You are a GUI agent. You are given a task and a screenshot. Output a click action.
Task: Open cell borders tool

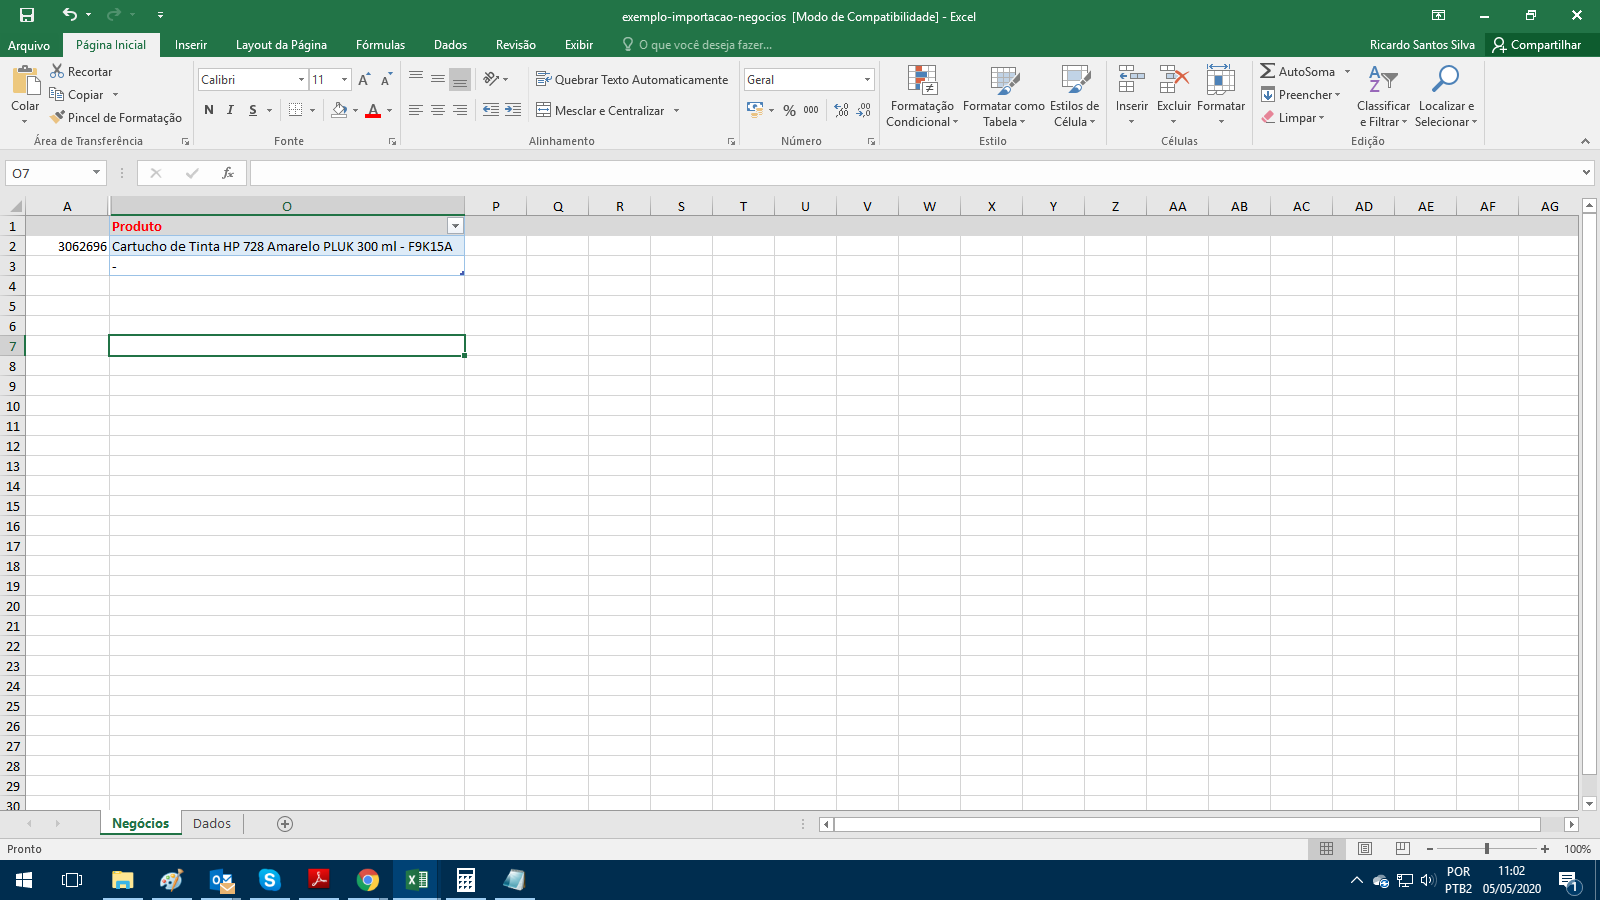pos(296,110)
